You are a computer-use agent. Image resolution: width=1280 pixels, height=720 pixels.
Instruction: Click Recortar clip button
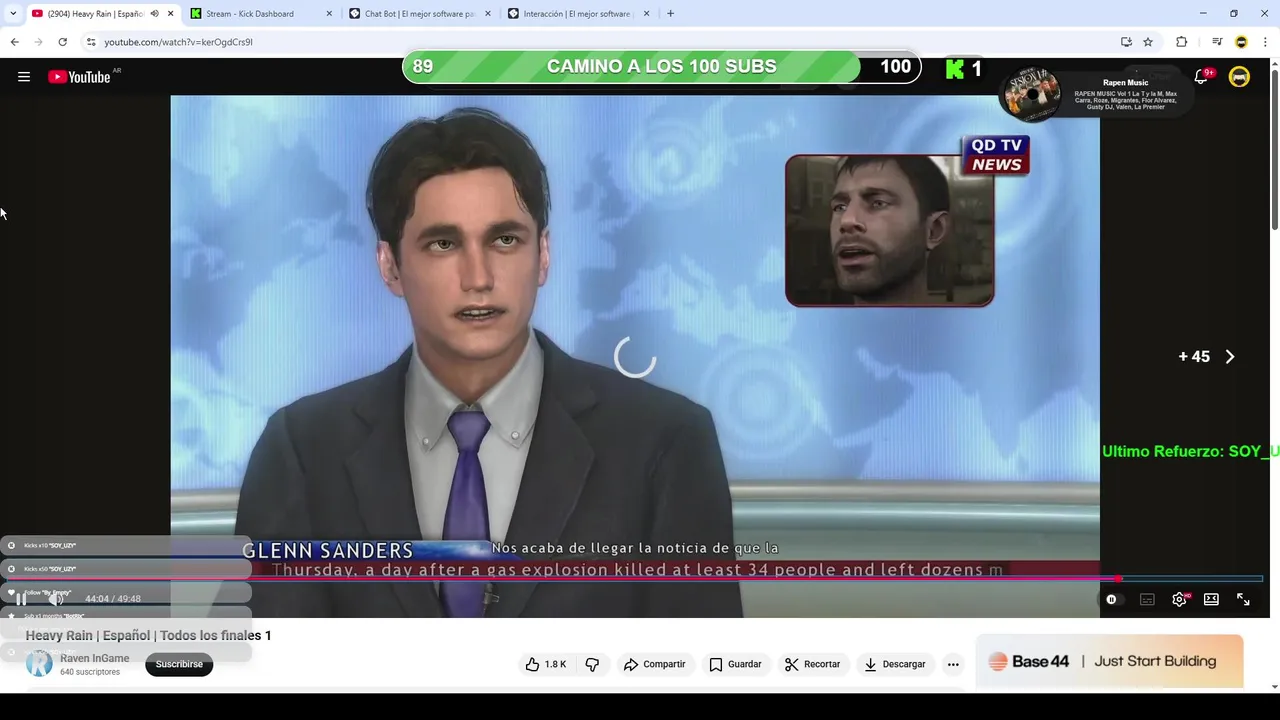pos(812,664)
